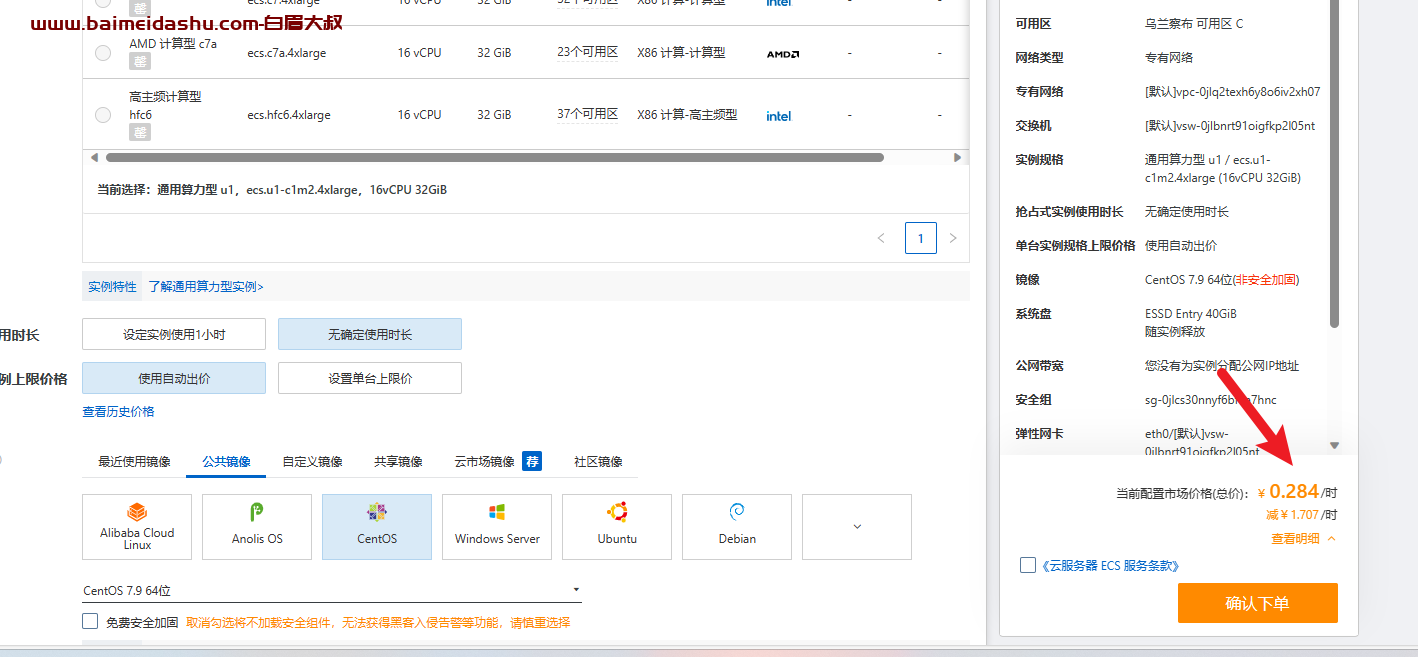Click the 0.284 price value
This screenshot has height=657, width=1418.
tap(1294, 491)
